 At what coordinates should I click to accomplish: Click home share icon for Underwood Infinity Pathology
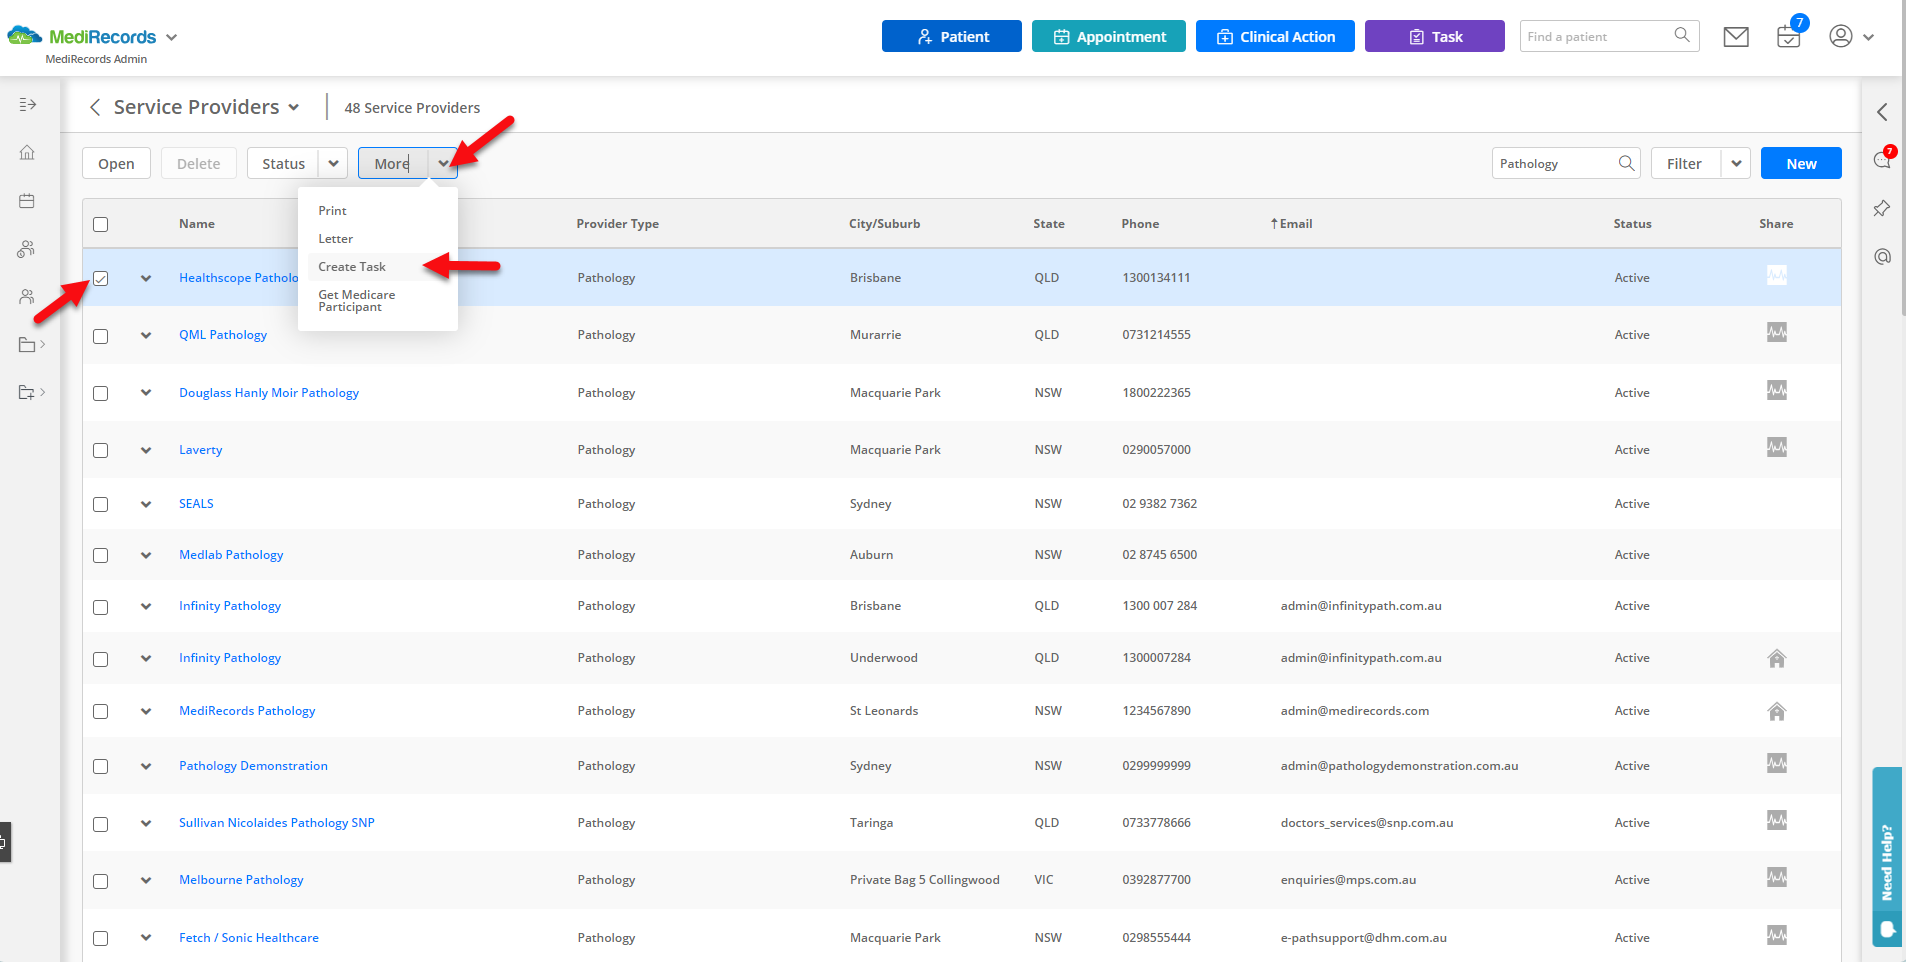(x=1777, y=659)
